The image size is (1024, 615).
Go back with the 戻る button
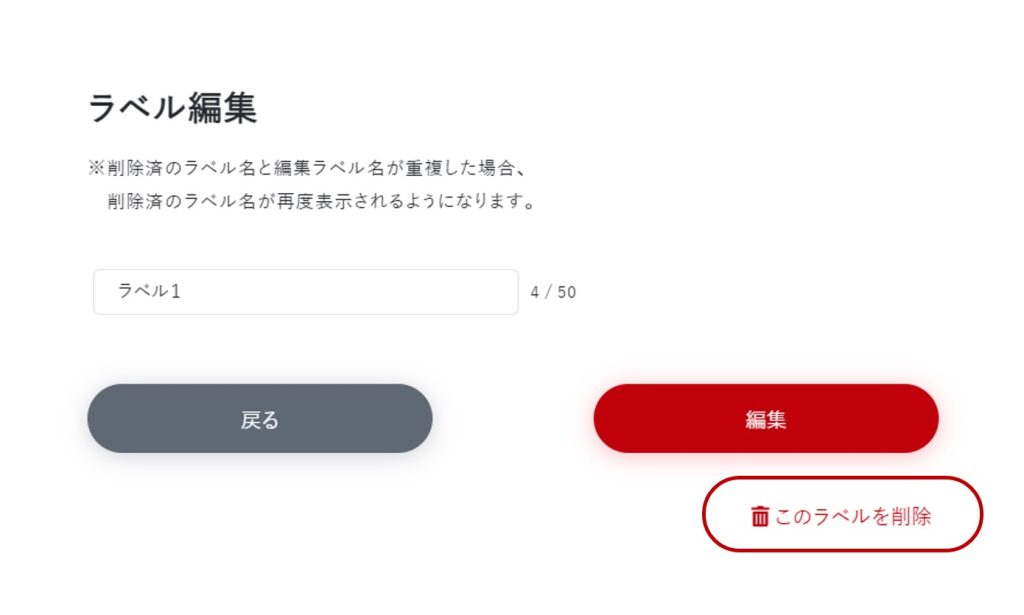[260, 418]
